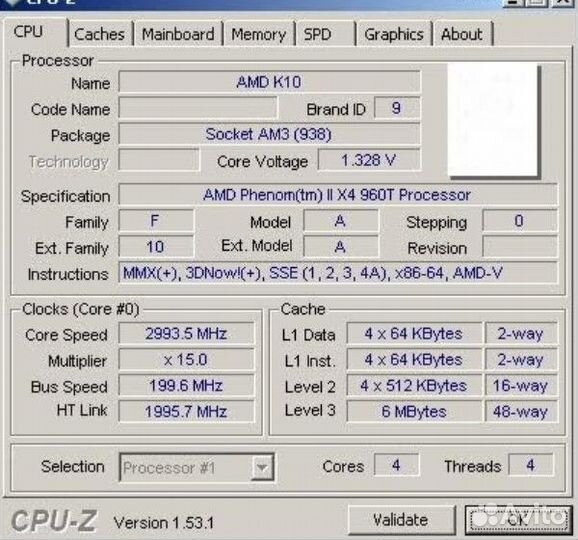578x540 pixels.
Task: Click the processor logo image box
Action: pyautogui.click(x=494, y=121)
